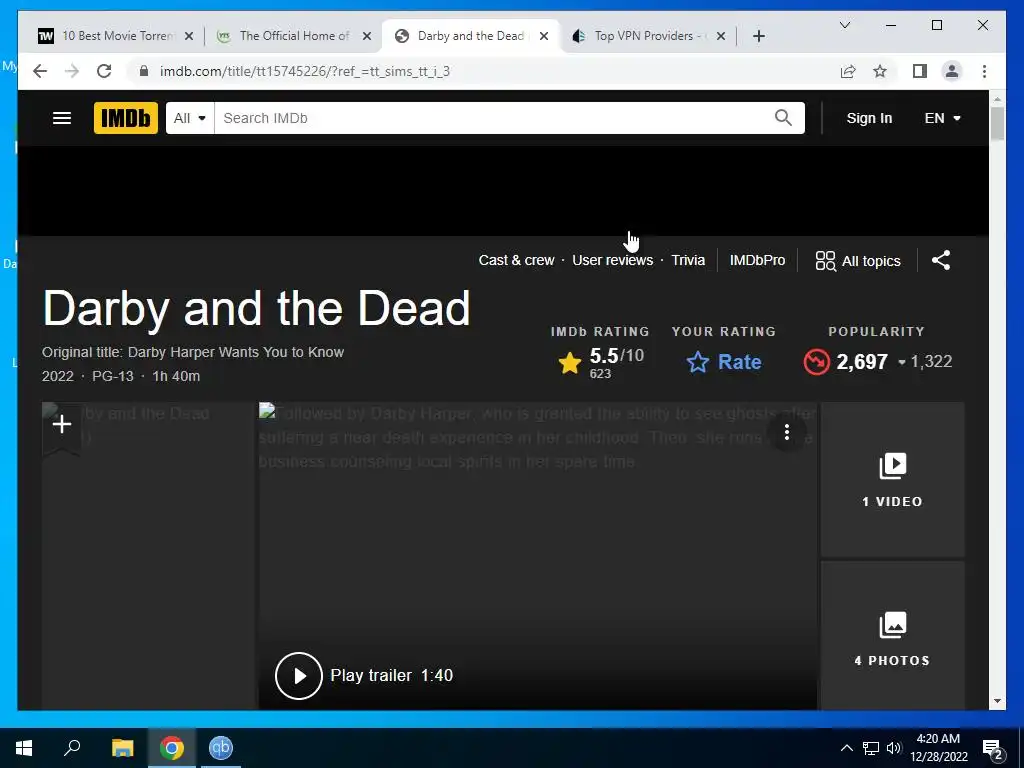Switch to 10 Best Movie Torrent tab

108,36
